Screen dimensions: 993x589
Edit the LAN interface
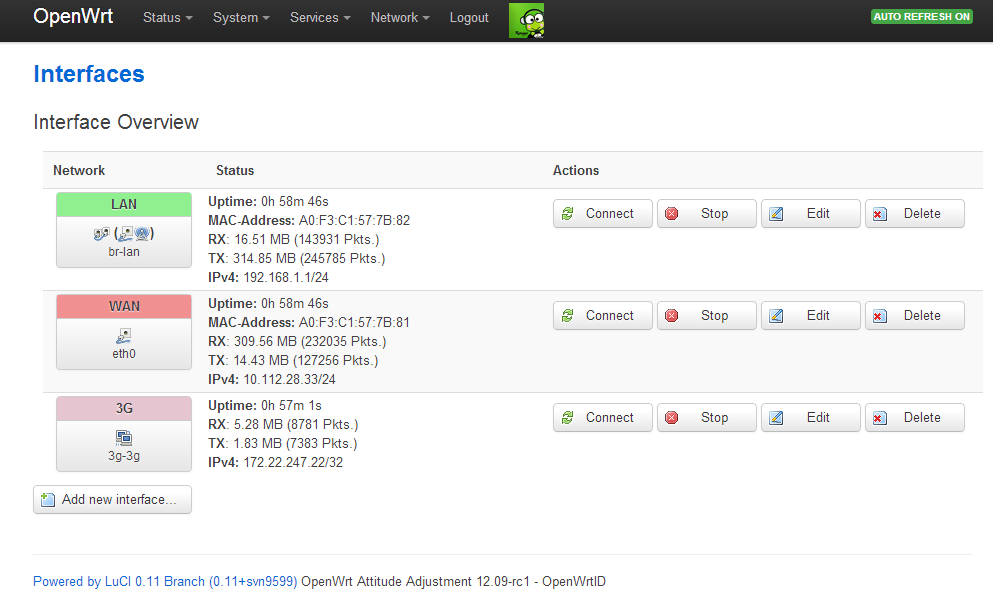811,214
